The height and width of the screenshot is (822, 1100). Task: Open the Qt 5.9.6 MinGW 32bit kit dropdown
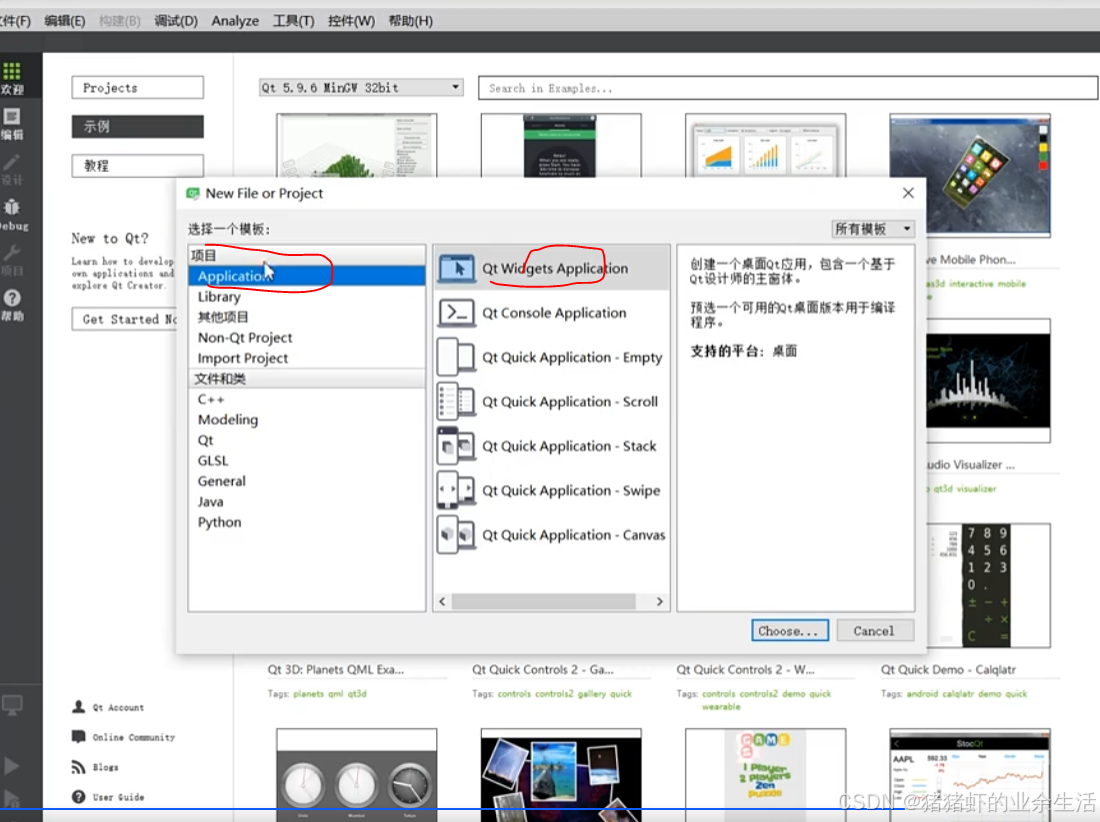(x=361, y=88)
